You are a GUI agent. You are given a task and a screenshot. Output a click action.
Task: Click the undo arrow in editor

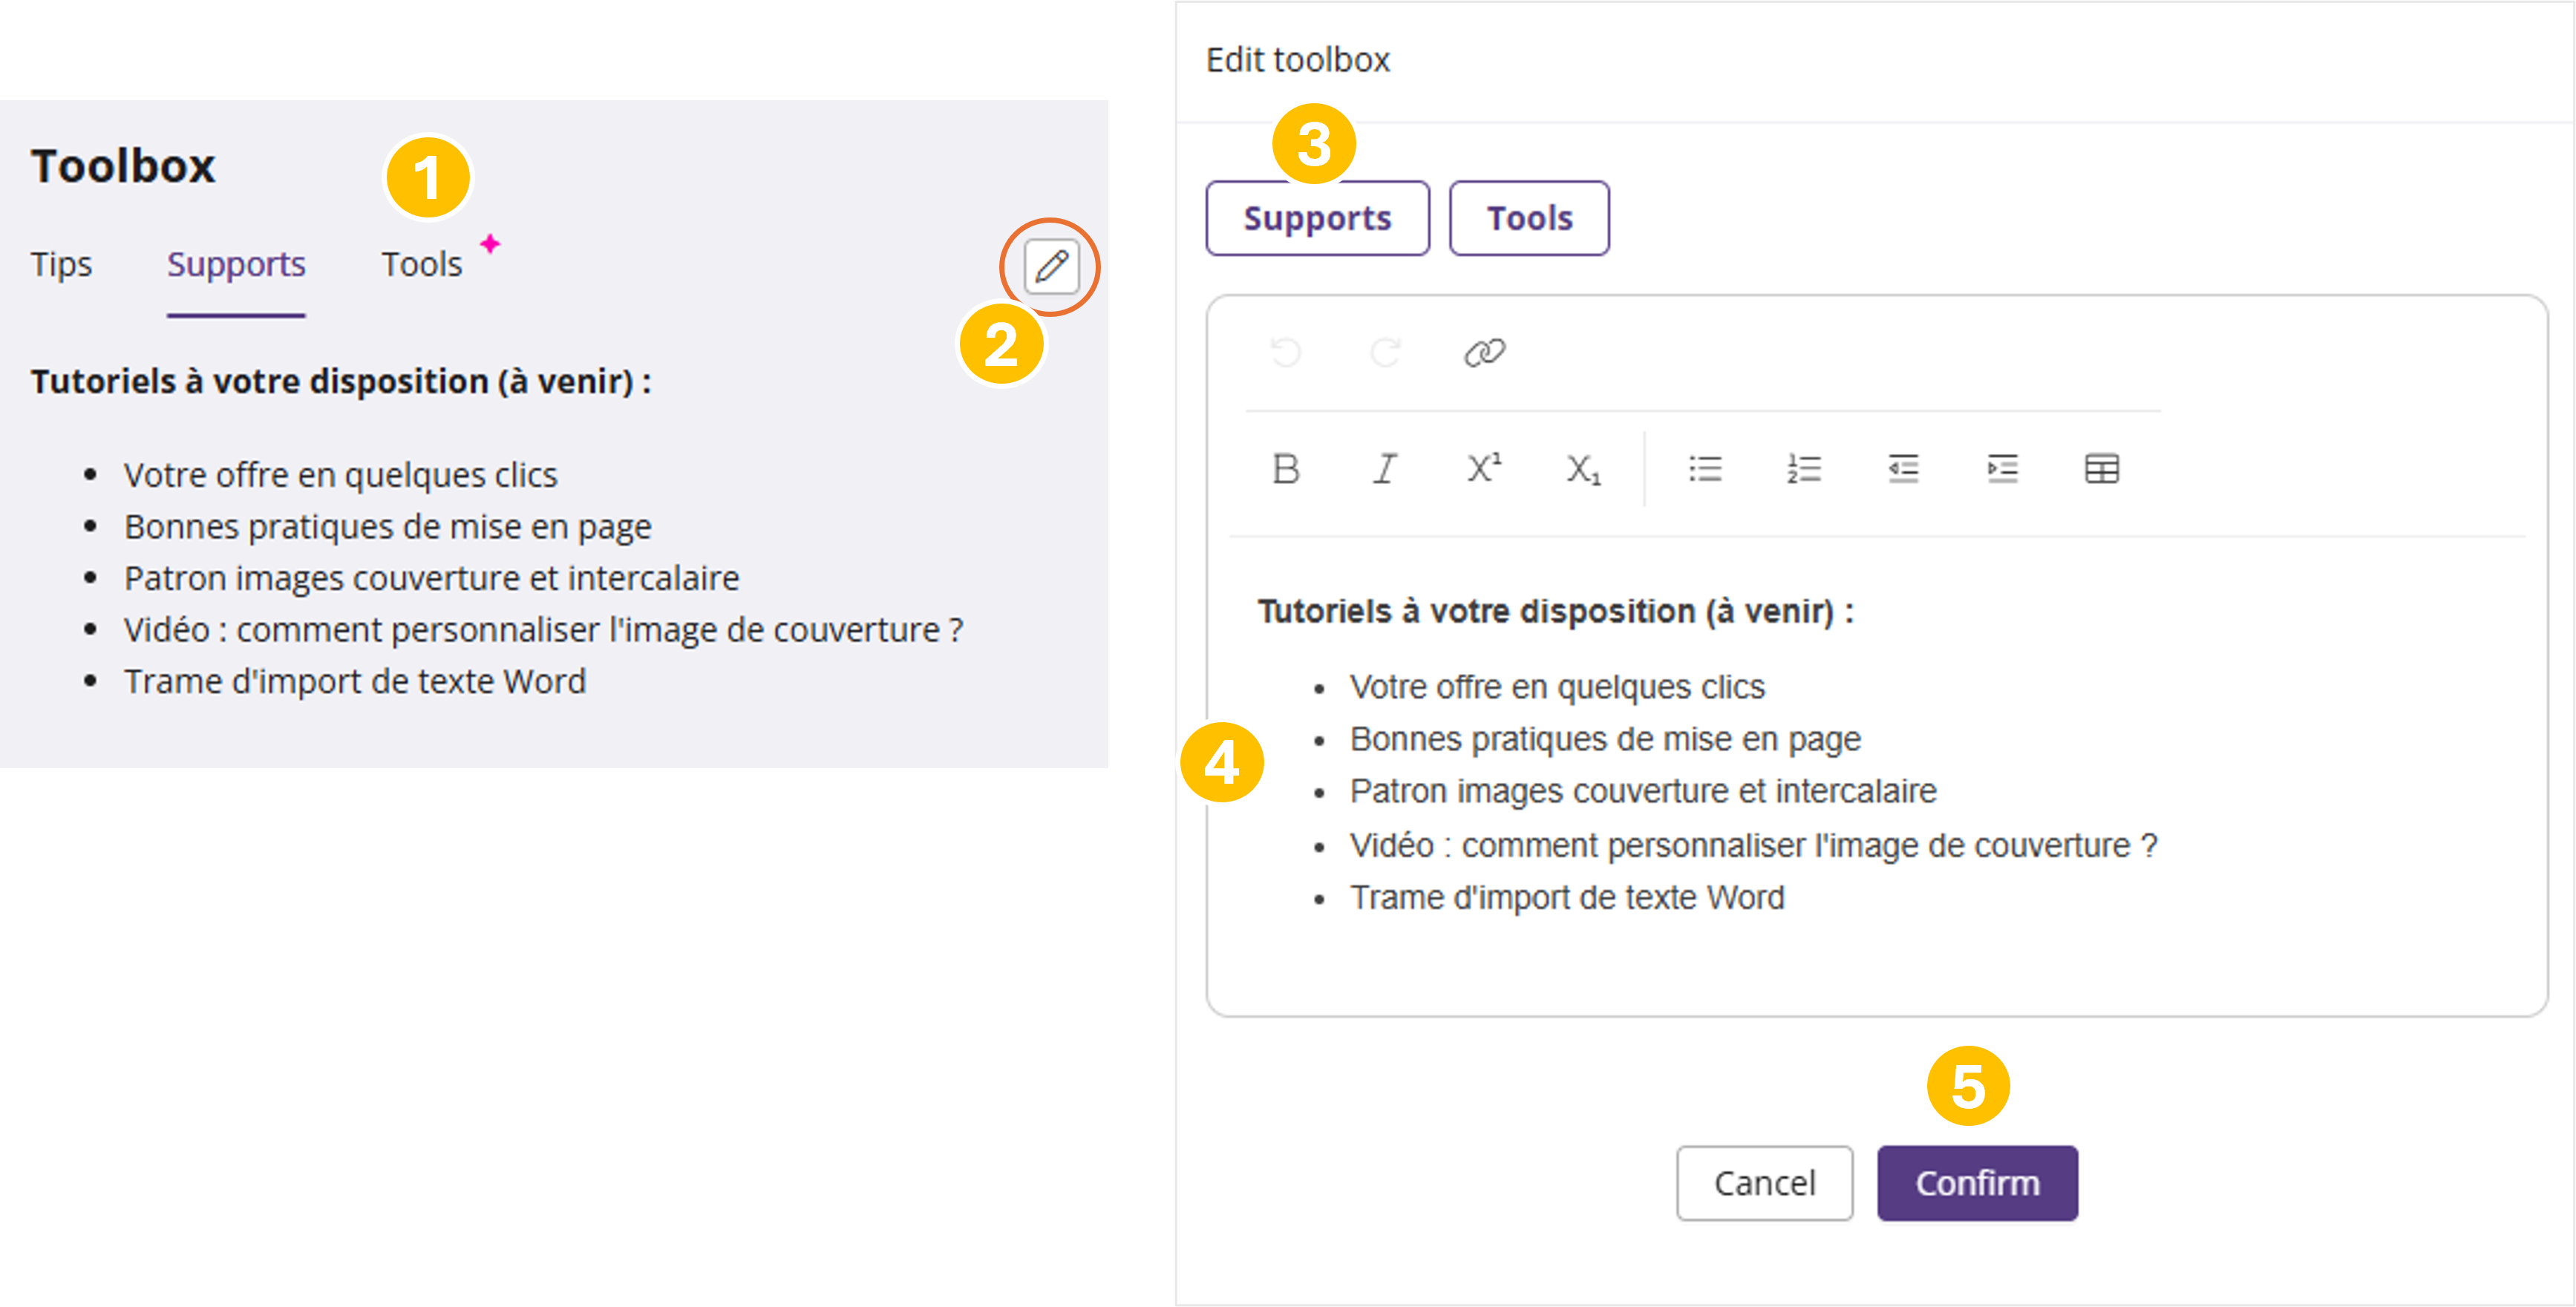click(1285, 352)
